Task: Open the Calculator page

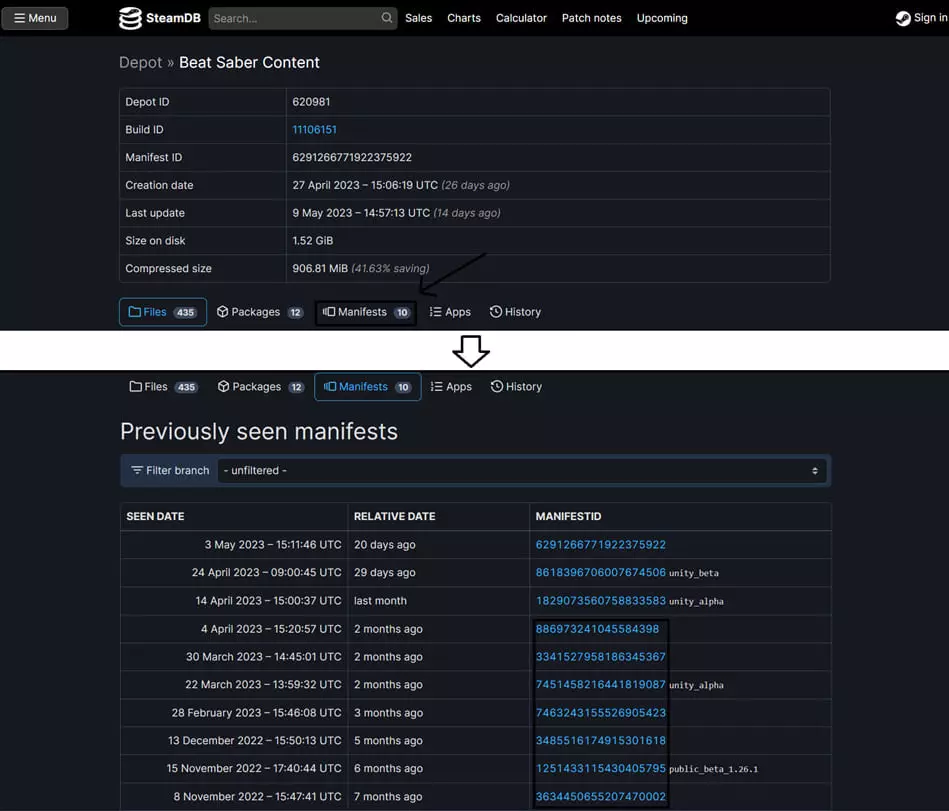Action: (x=521, y=18)
